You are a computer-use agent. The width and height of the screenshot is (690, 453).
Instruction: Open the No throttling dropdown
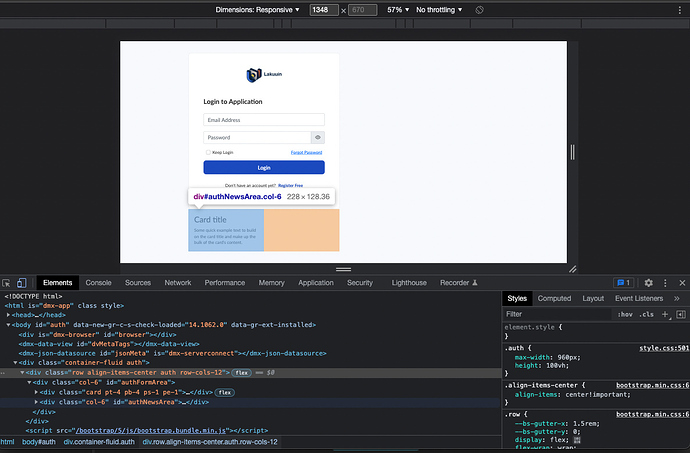click(x=439, y=10)
